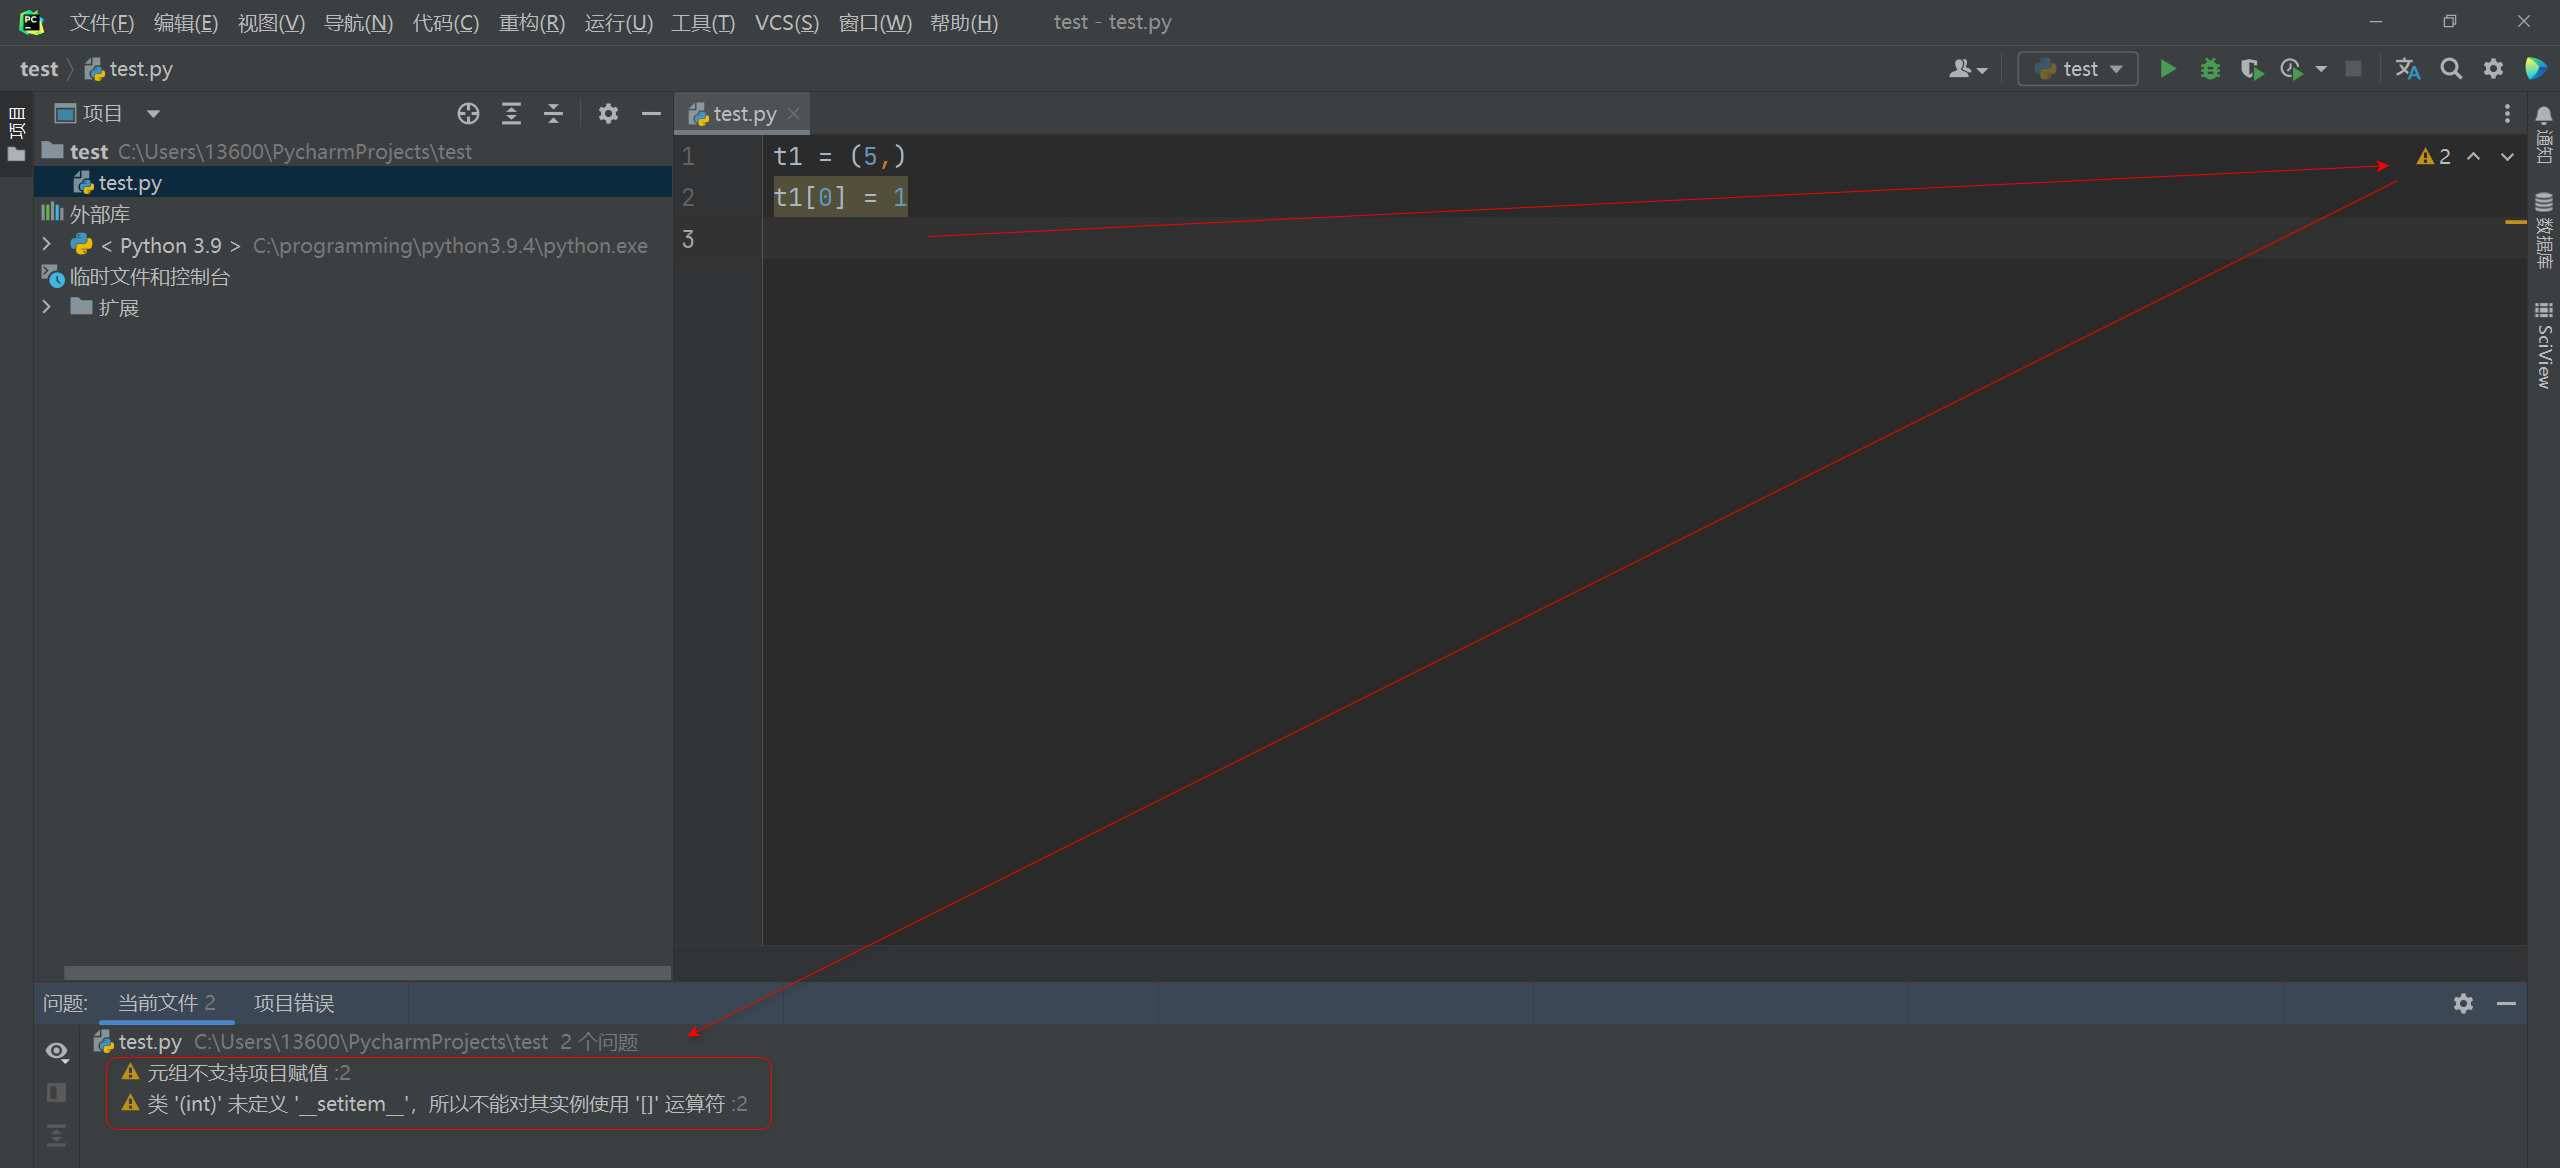Screen dimensions: 2560x1168
Task: Click the stop process button
Action: [x=2354, y=69]
